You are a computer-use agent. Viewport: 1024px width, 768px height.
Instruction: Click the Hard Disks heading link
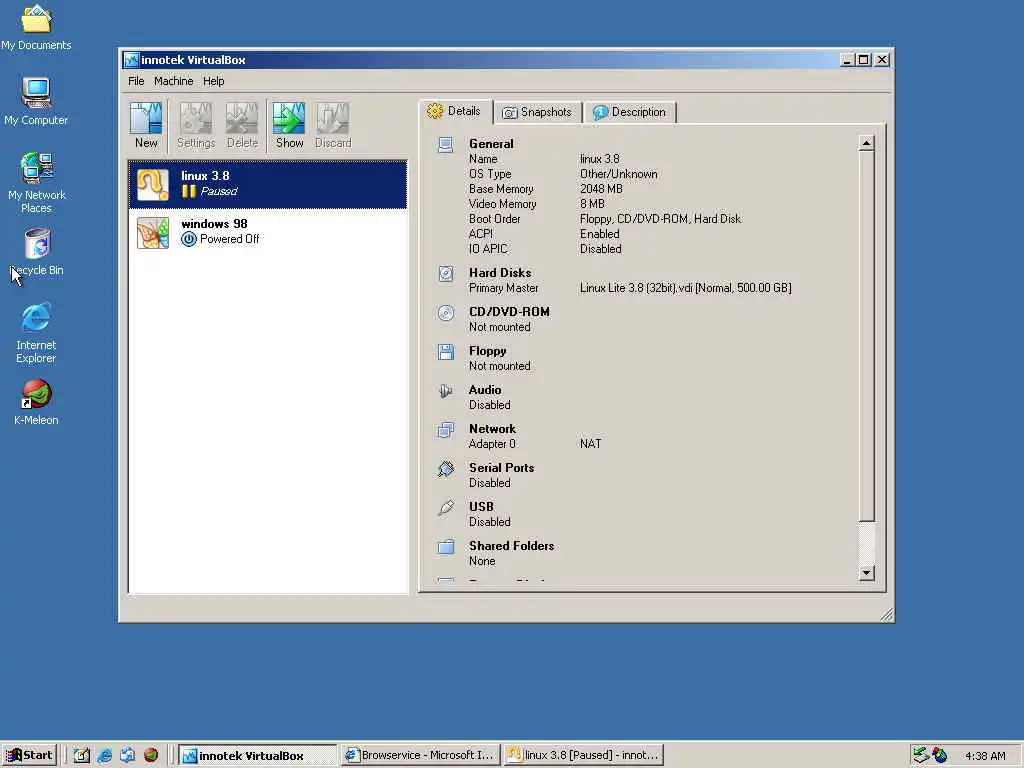click(x=500, y=272)
